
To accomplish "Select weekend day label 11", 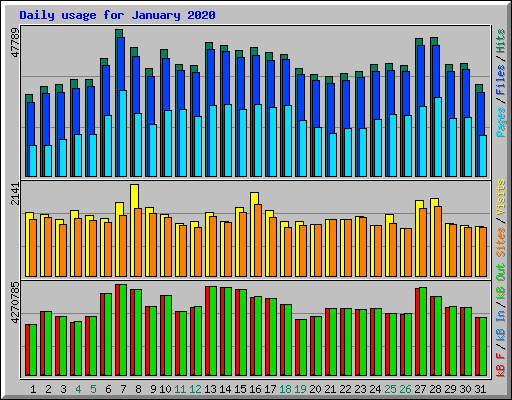I will click(180, 389).
